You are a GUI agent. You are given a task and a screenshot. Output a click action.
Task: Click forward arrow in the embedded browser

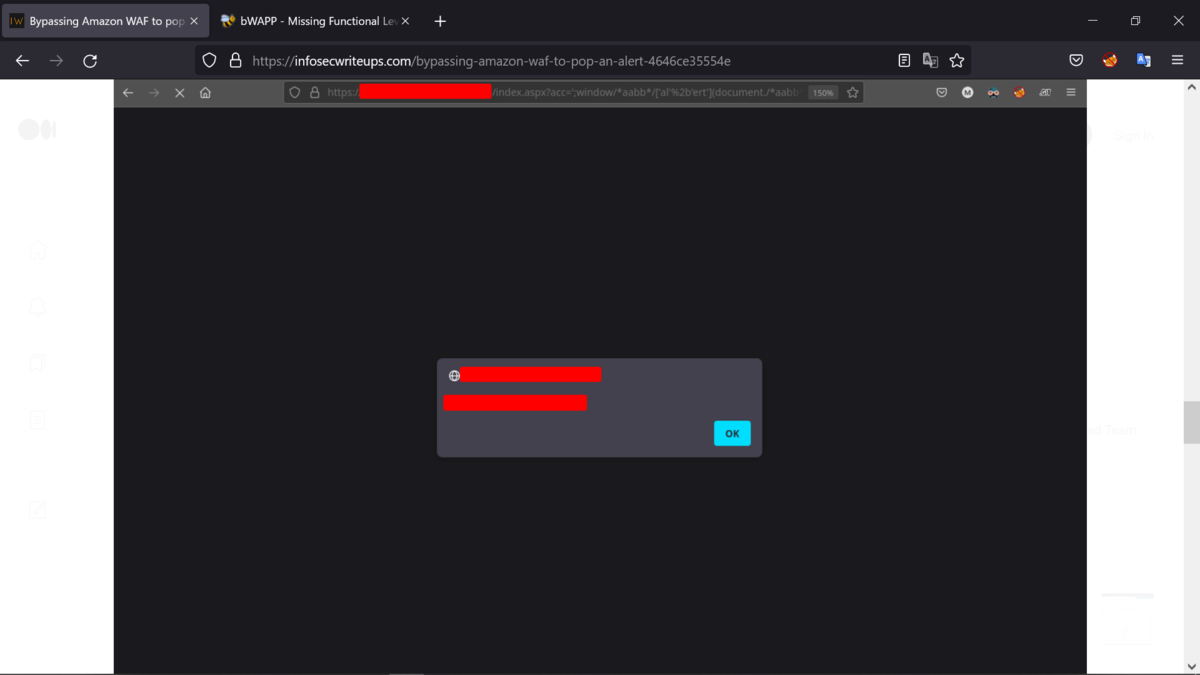pyautogui.click(x=154, y=93)
